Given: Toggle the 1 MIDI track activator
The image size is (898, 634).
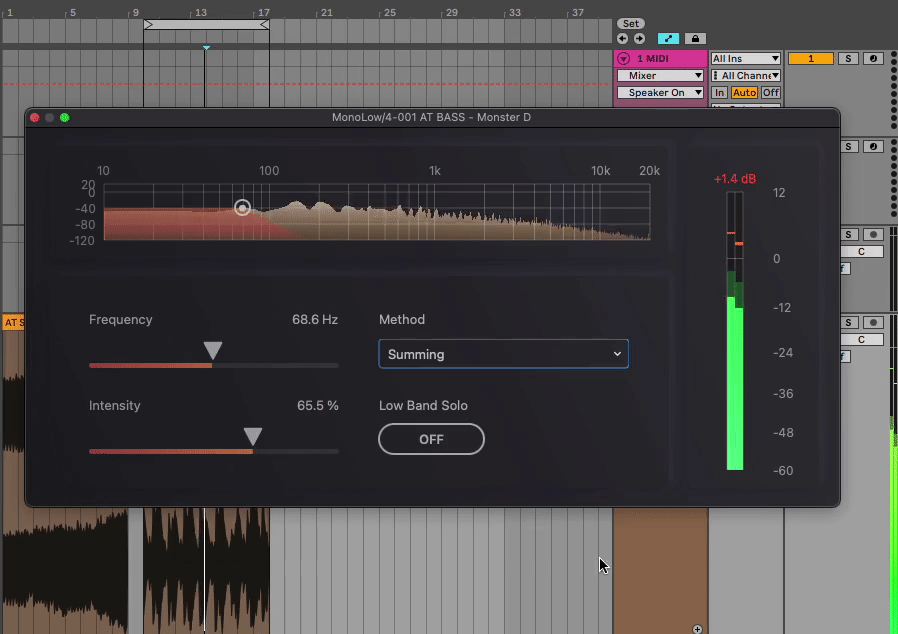Looking at the screenshot, I should pyautogui.click(x=810, y=58).
